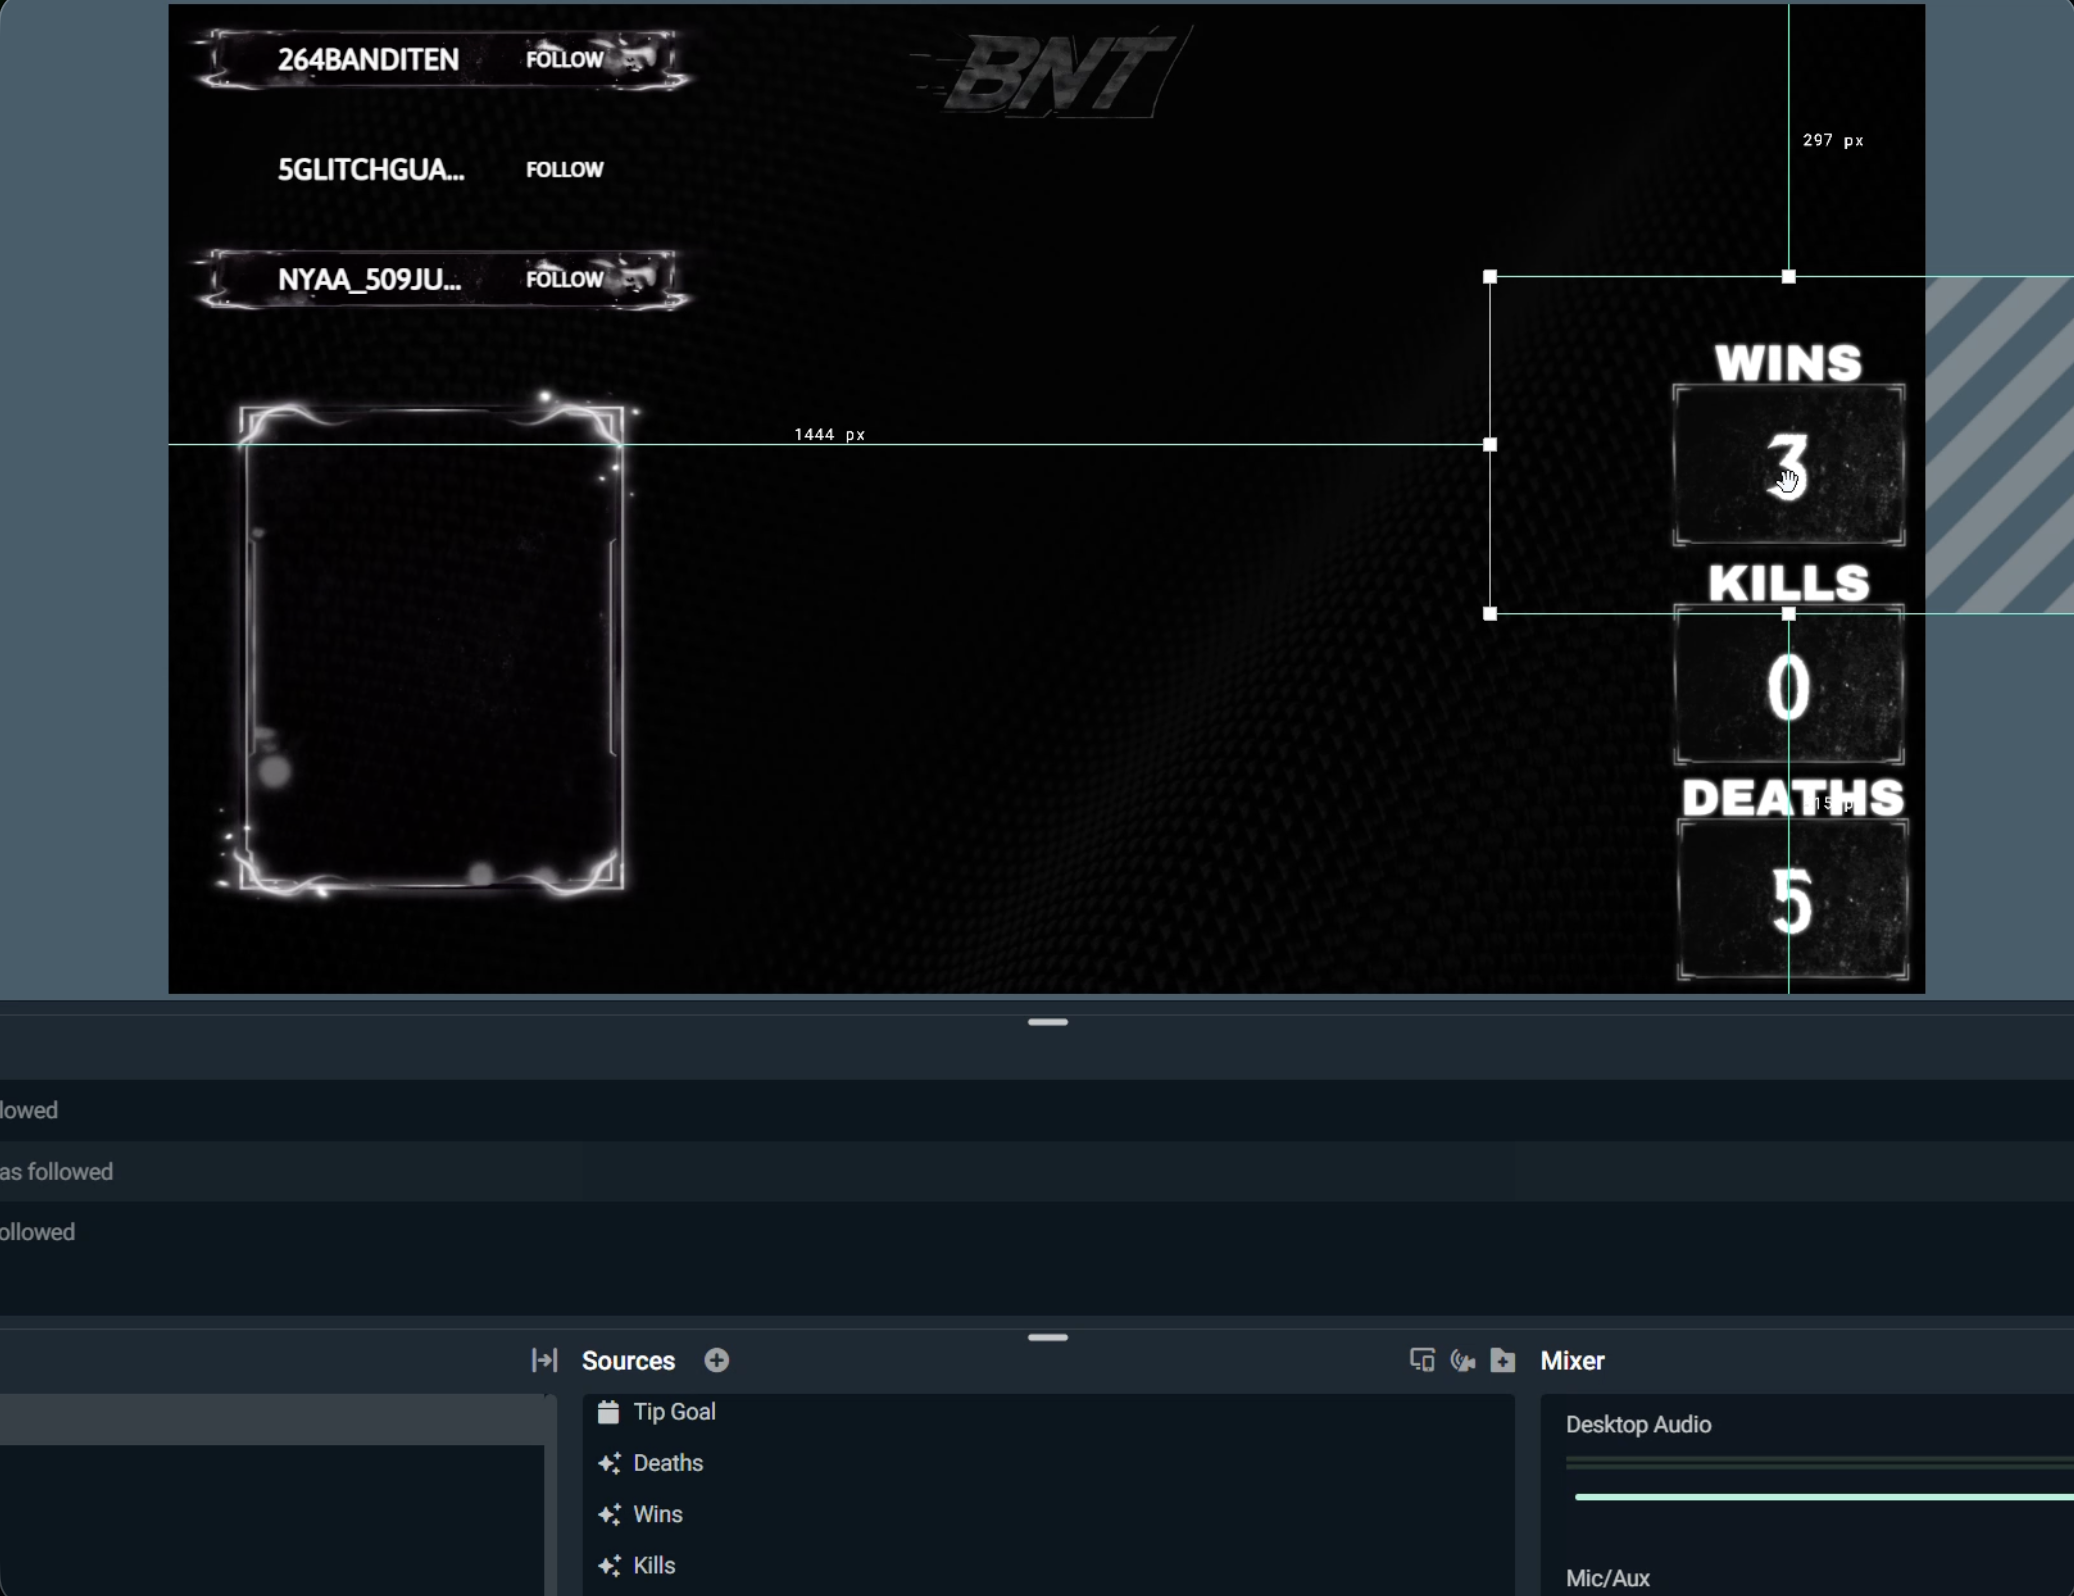Add a new source folder
This screenshot has width=2074, height=1596.
coord(1503,1360)
